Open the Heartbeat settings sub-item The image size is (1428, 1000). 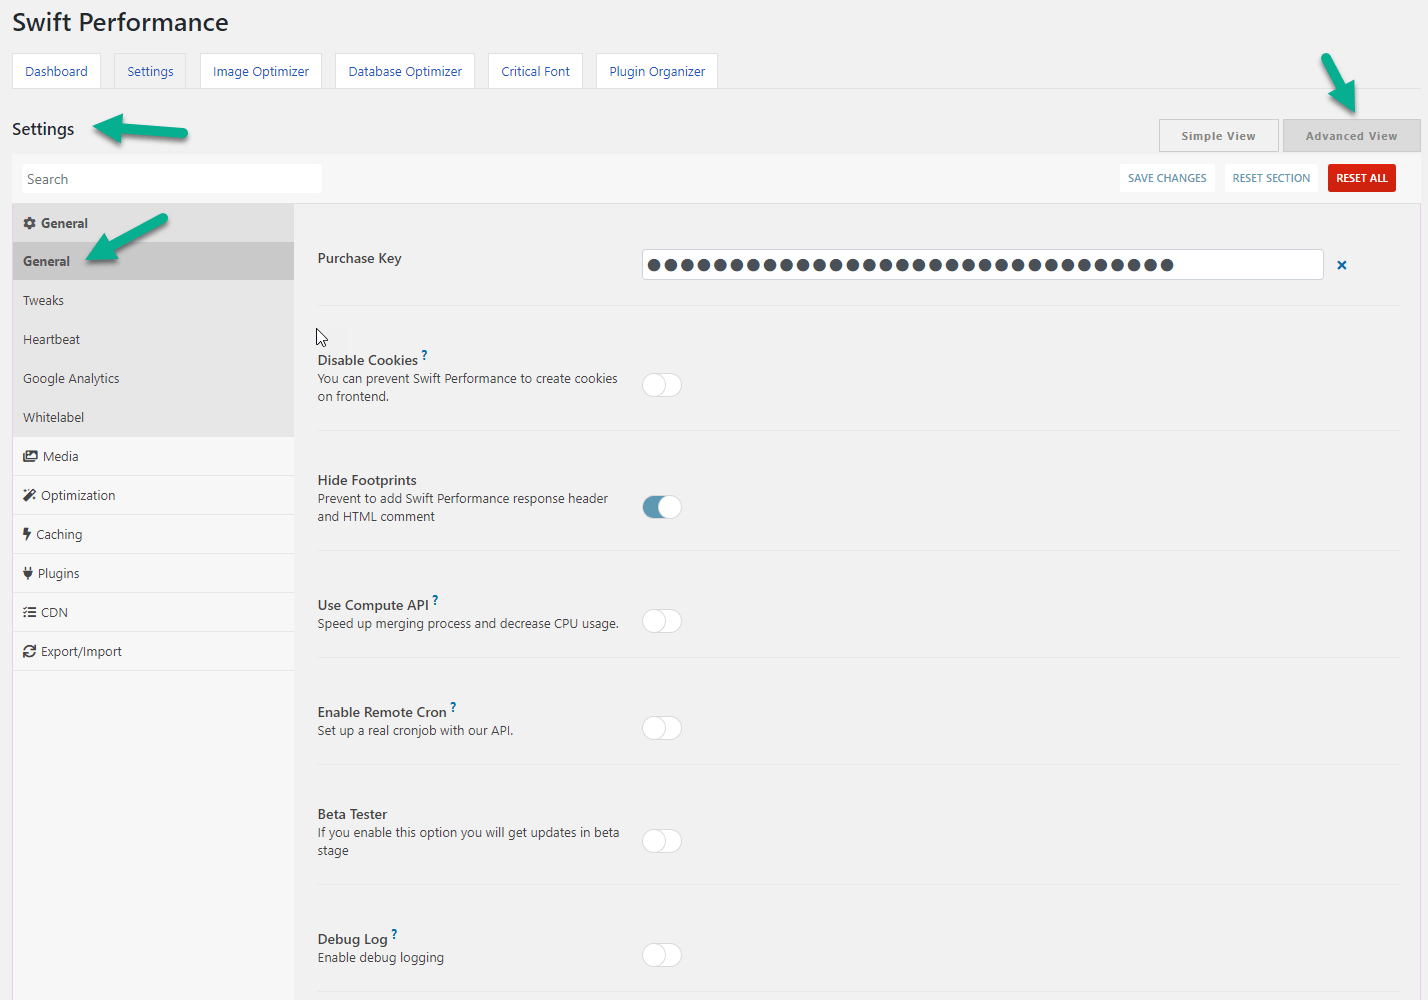click(x=153, y=339)
